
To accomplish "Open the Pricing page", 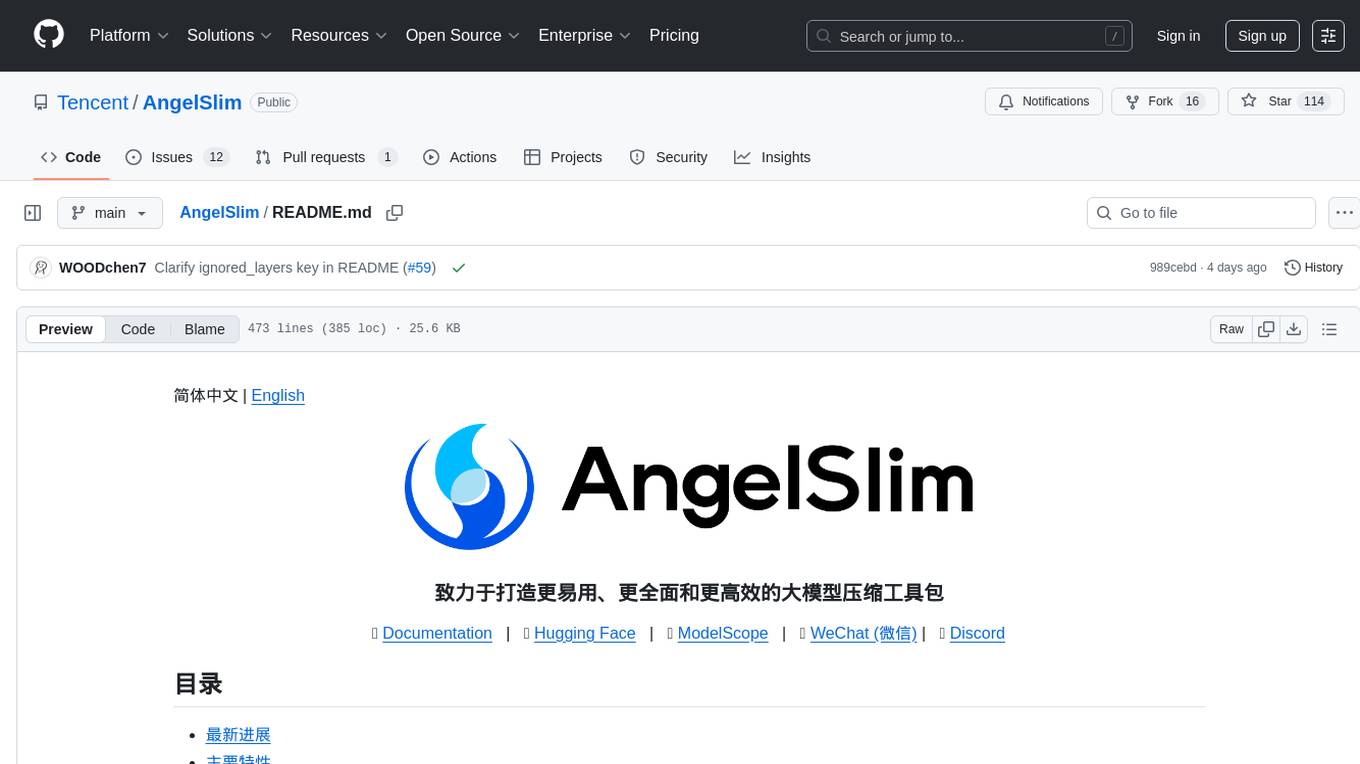I will coord(674,35).
